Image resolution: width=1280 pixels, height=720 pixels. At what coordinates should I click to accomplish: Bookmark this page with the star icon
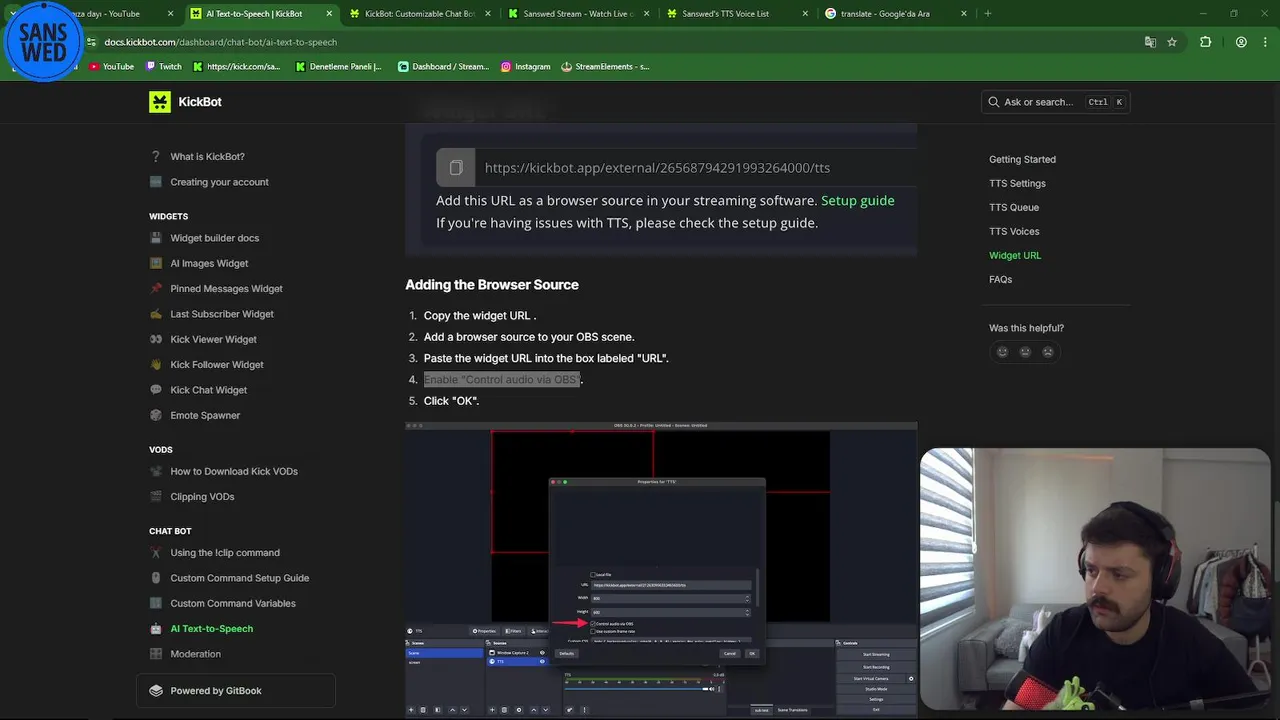pos(1172,42)
